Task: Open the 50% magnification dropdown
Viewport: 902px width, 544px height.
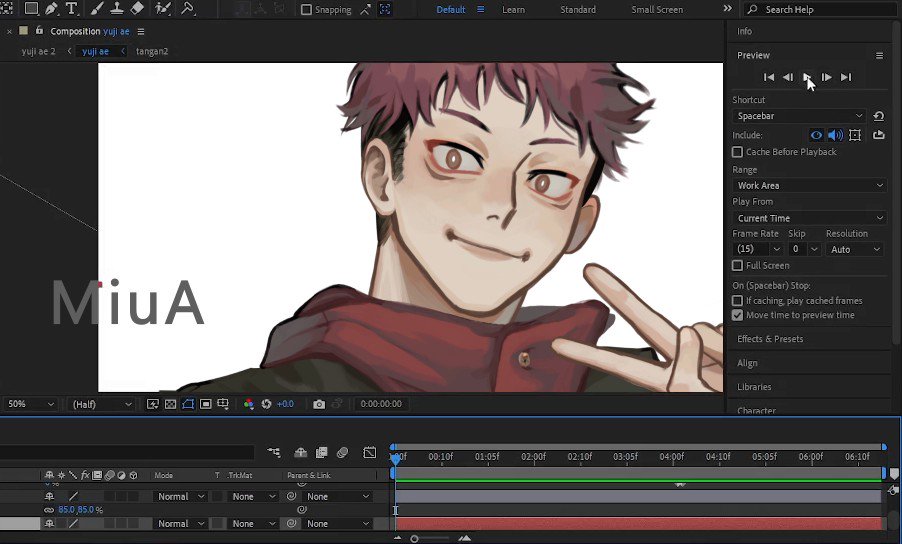Action: coord(30,404)
